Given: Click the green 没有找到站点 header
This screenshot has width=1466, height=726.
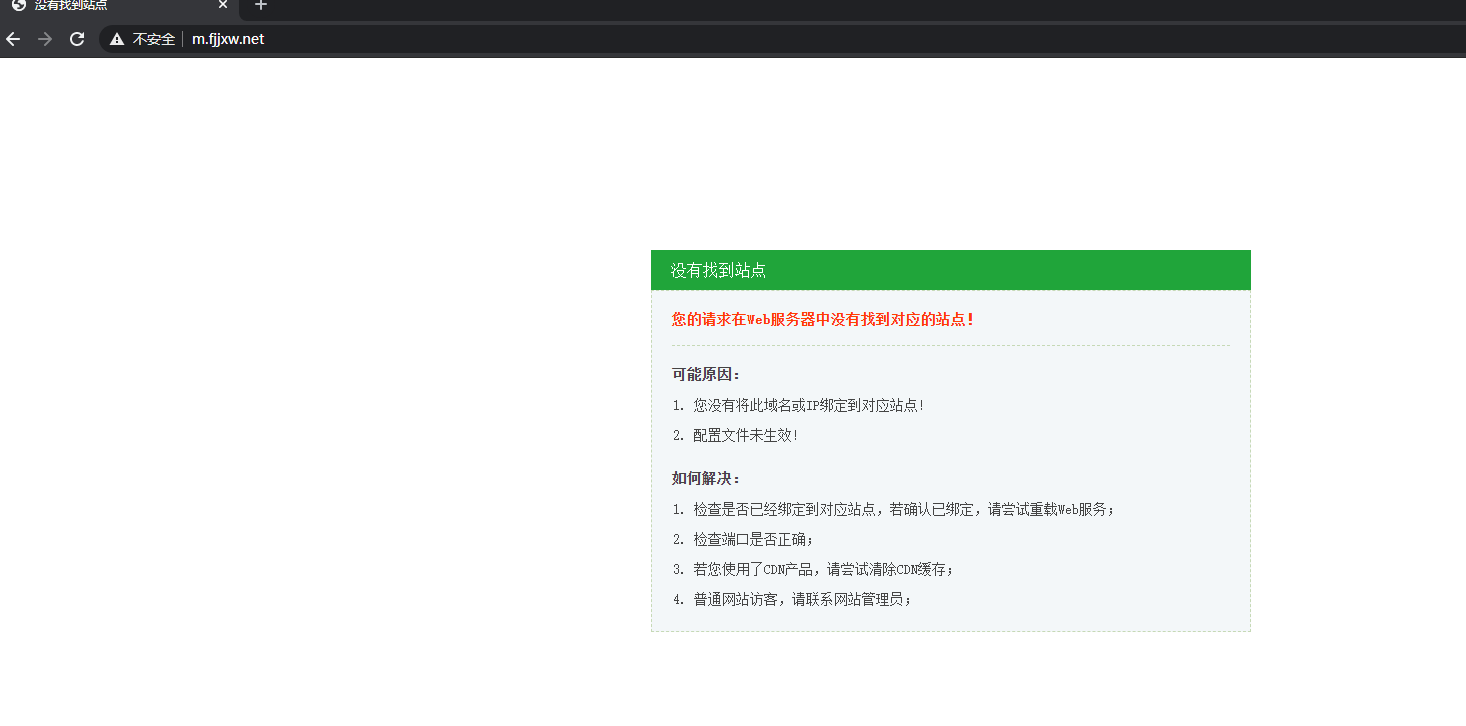Looking at the screenshot, I should click(x=950, y=270).
